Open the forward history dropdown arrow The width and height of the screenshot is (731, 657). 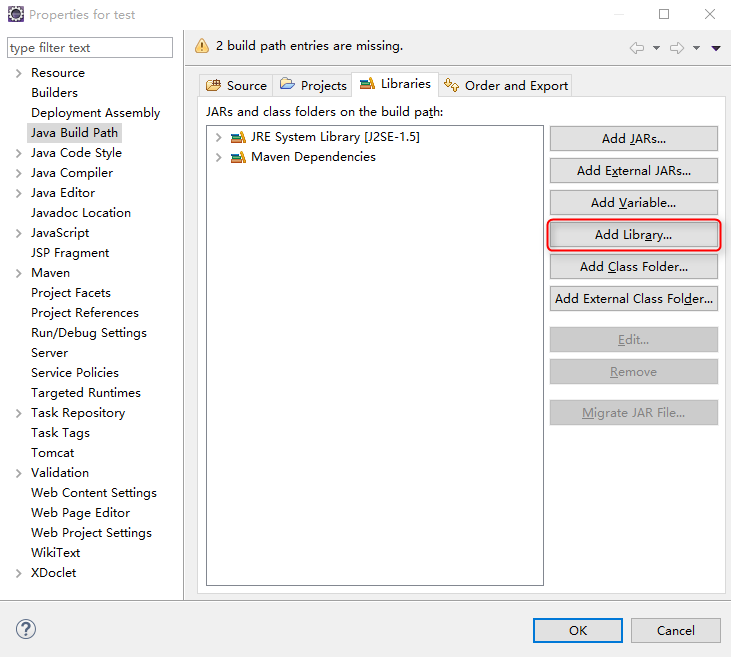pos(697,48)
